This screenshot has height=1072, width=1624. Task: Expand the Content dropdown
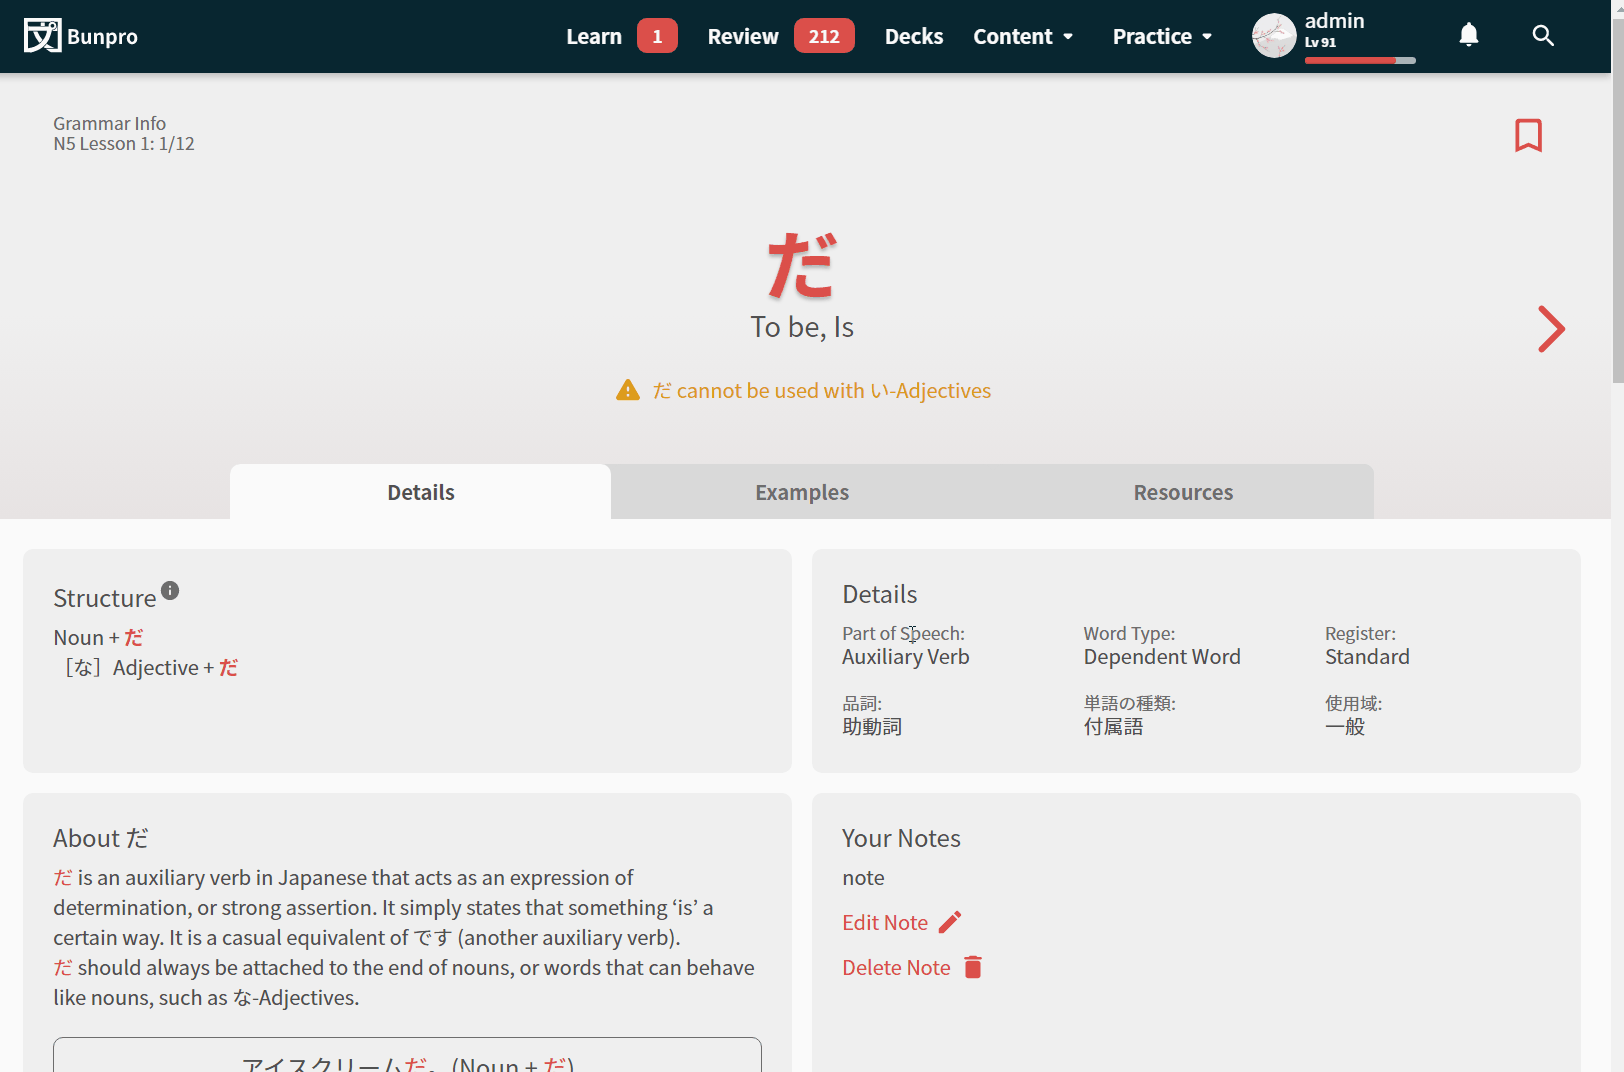point(1023,36)
